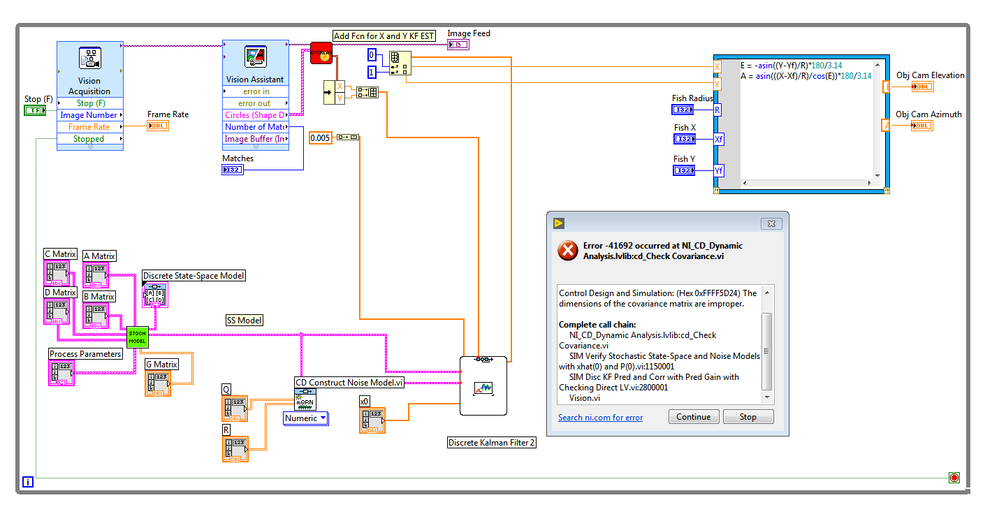999x523 pixels.
Task: Select the Fish Y I32 control
Action: 684,170
